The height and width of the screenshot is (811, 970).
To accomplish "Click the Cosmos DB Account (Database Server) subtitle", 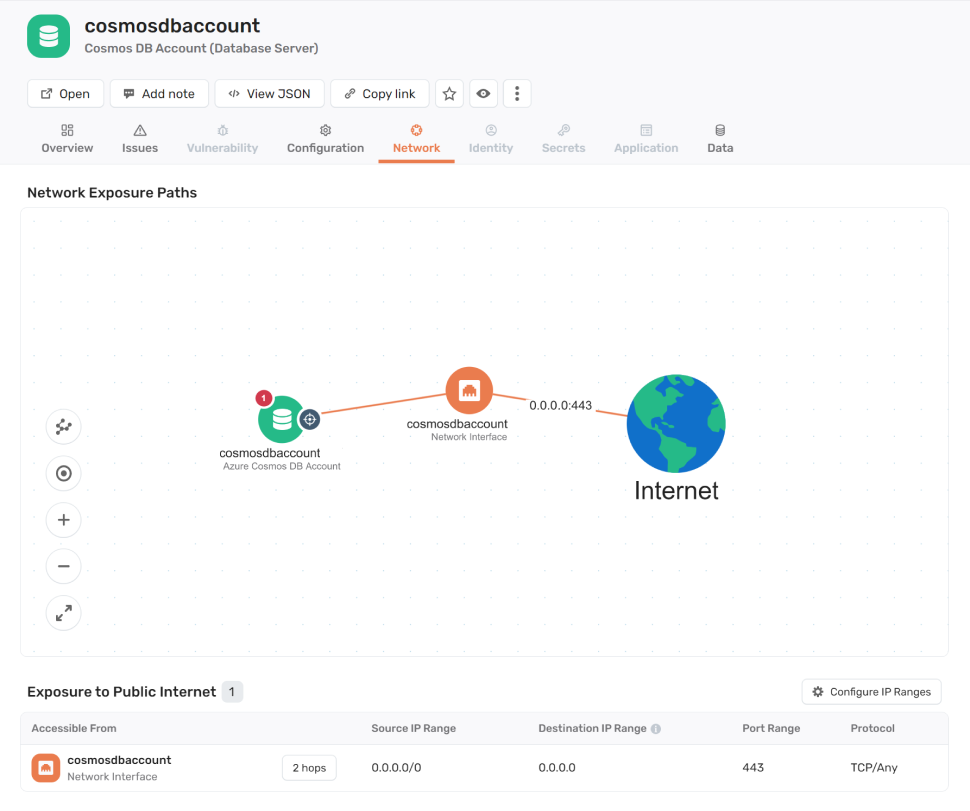I will [x=201, y=48].
